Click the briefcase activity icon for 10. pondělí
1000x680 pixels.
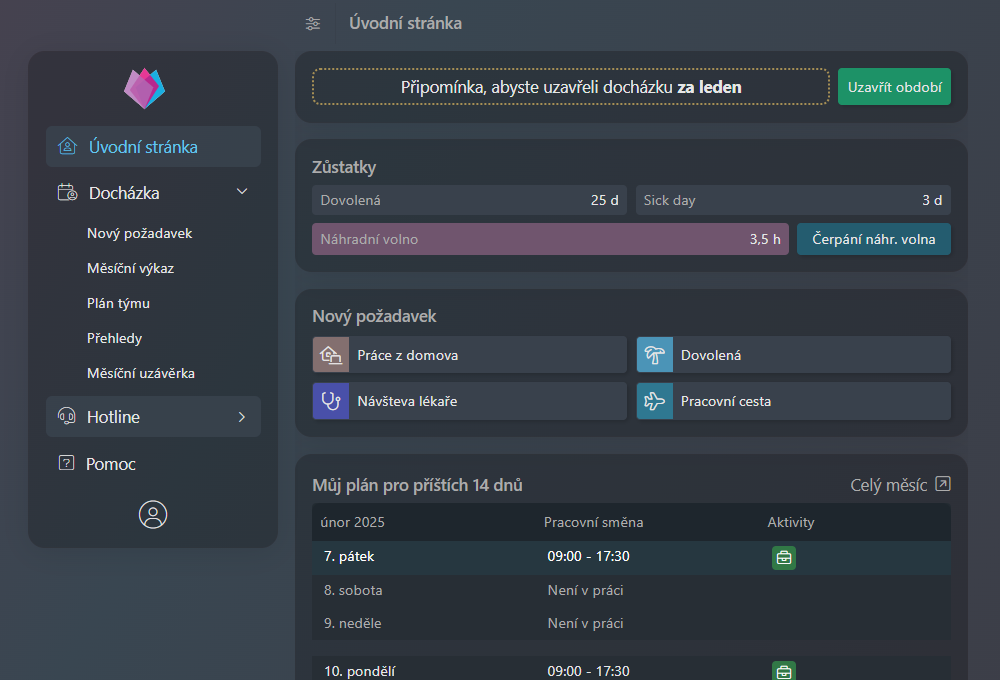coord(784,671)
